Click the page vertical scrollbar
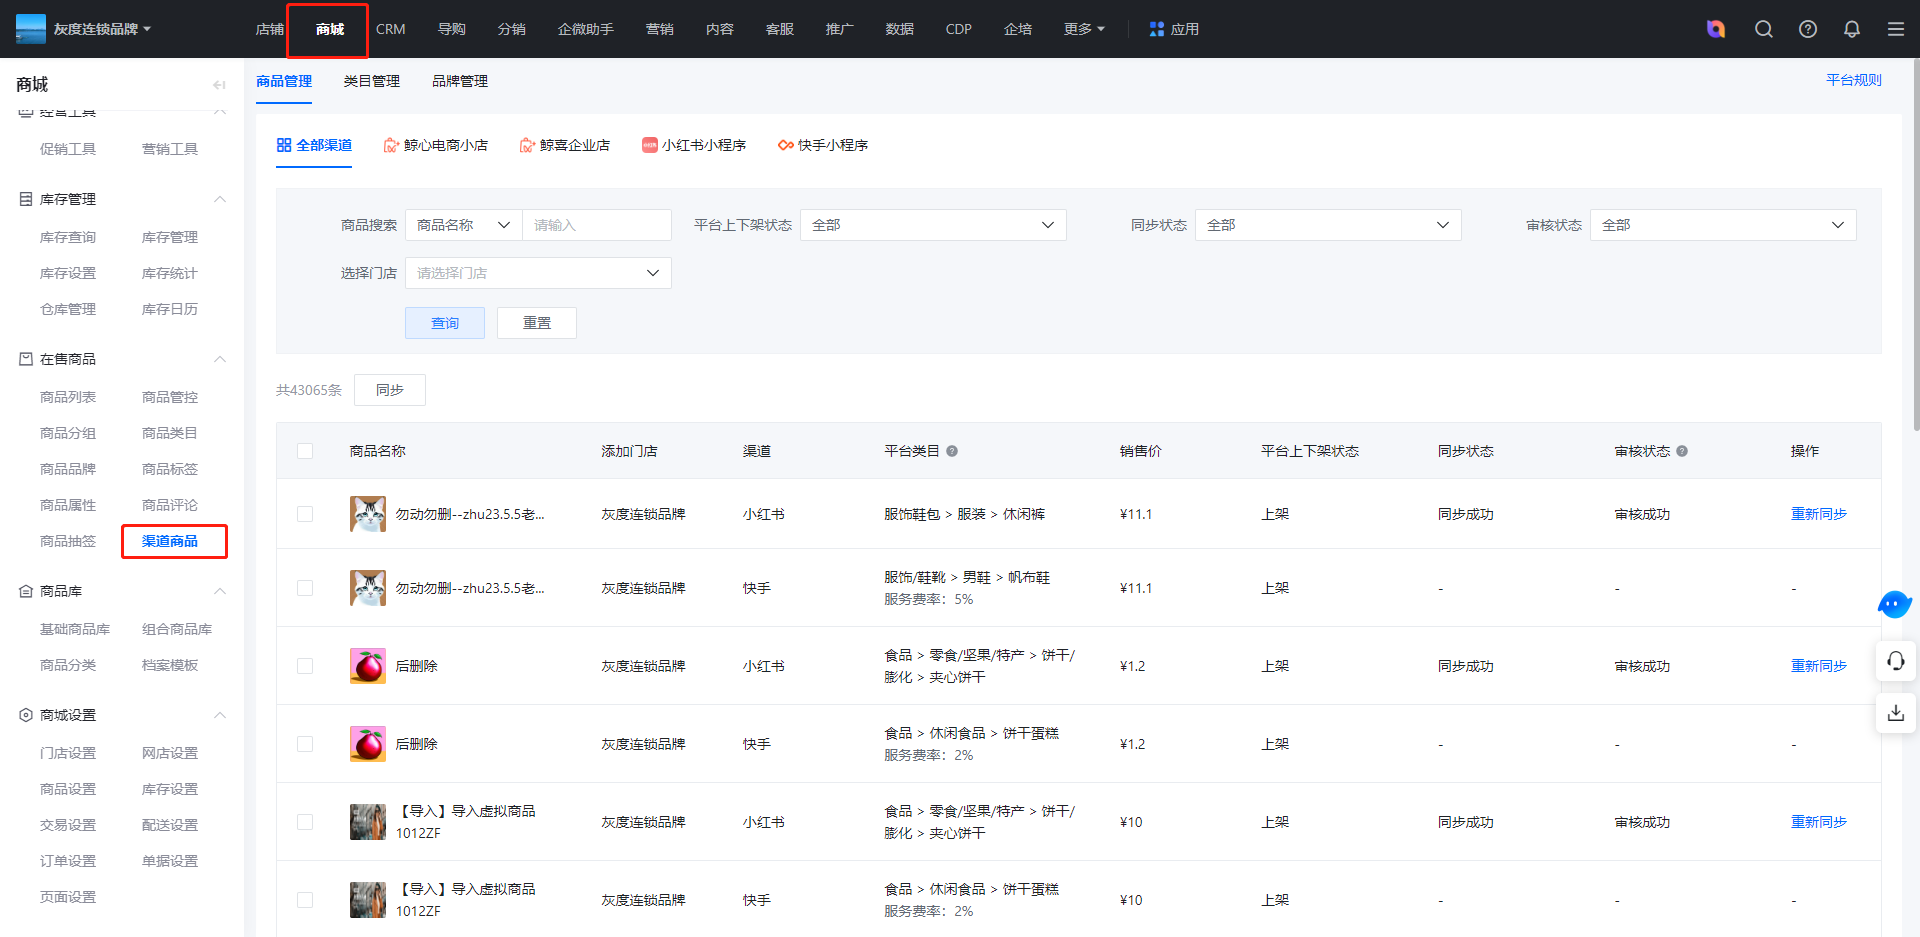This screenshot has width=1920, height=937. click(x=1915, y=245)
